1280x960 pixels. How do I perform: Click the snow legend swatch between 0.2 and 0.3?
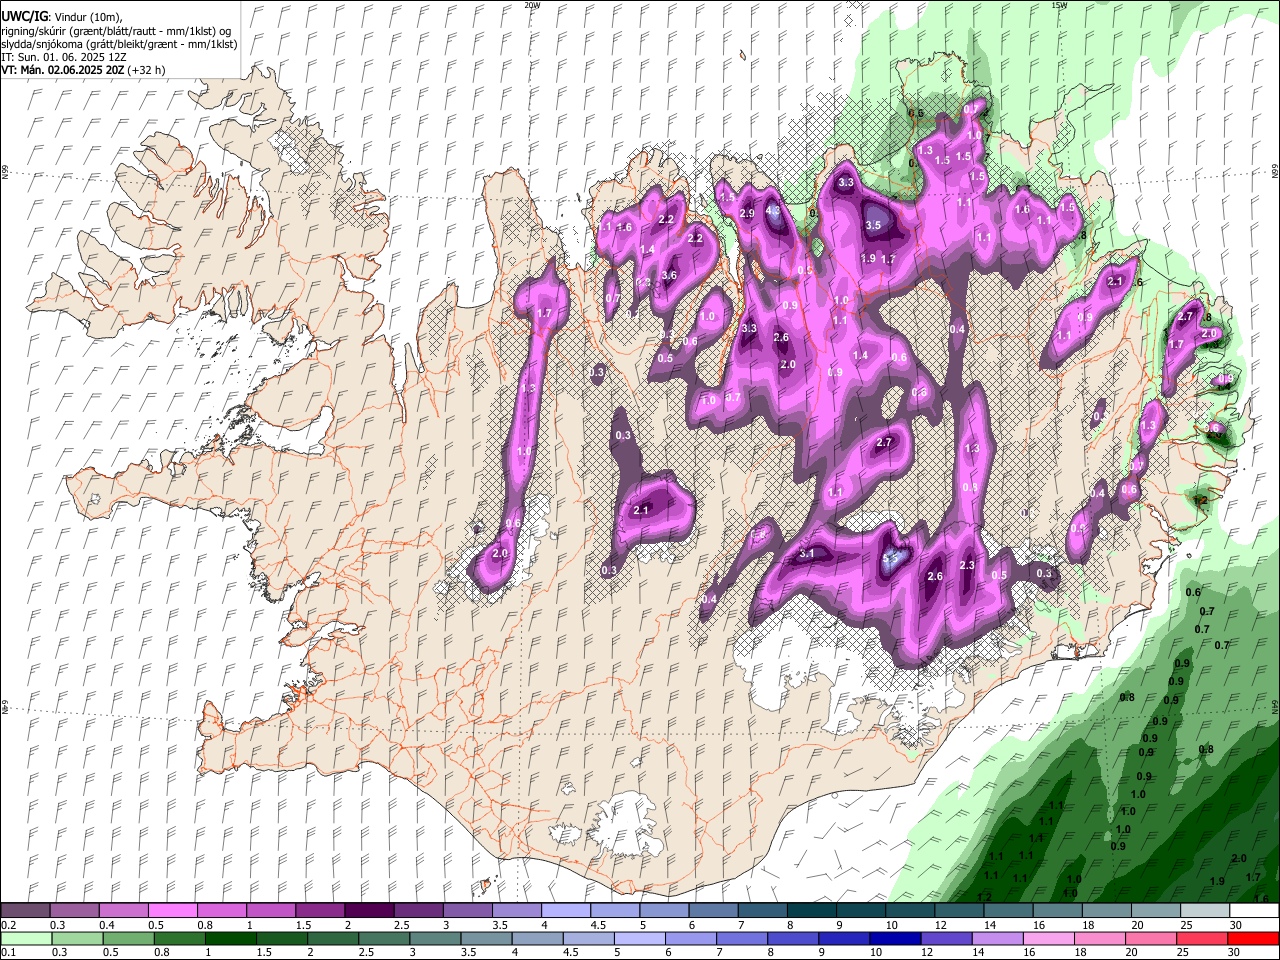pyautogui.click(x=26, y=910)
